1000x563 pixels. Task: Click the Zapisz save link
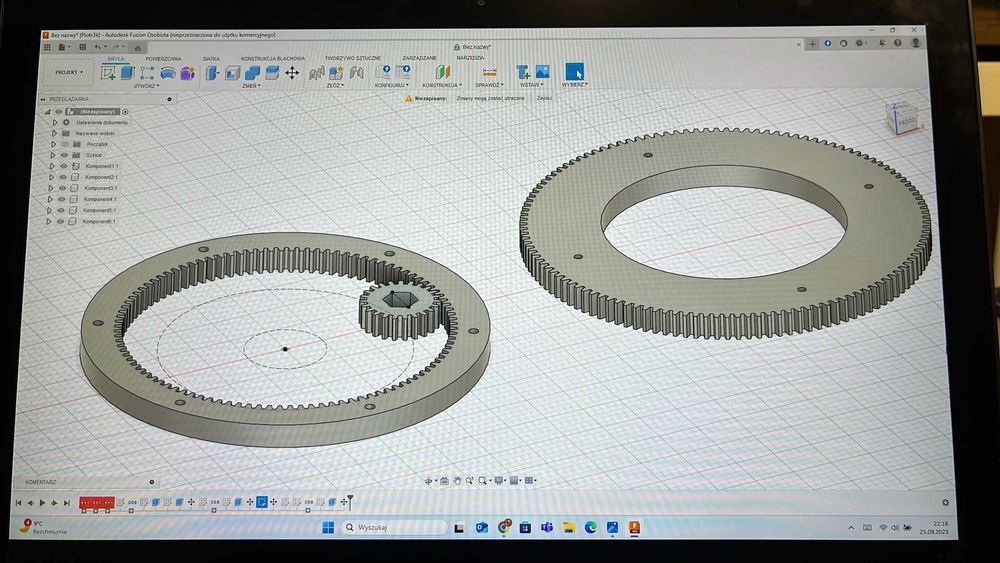[544, 98]
